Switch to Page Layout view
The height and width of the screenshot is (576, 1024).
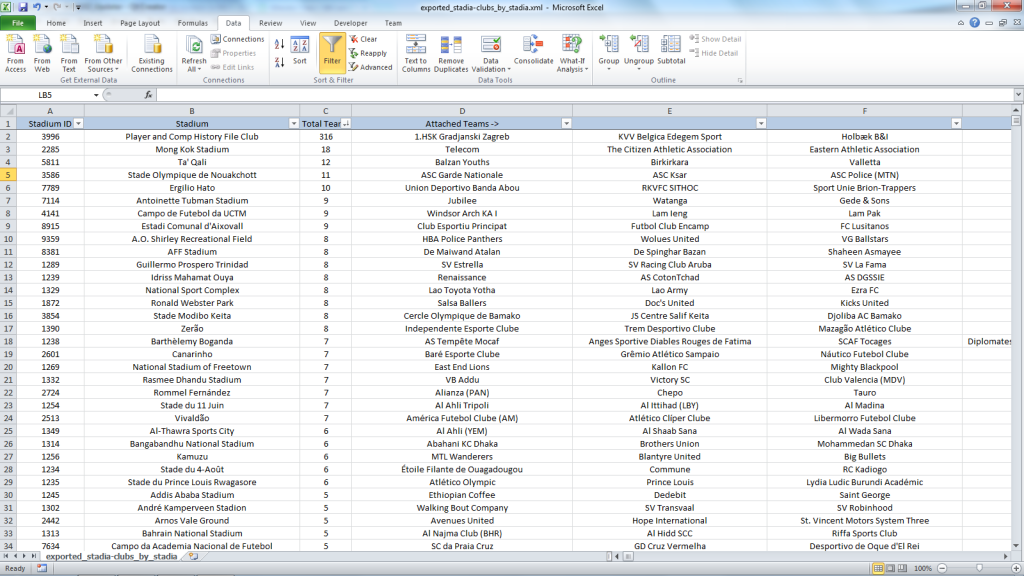click(x=890, y=569)
